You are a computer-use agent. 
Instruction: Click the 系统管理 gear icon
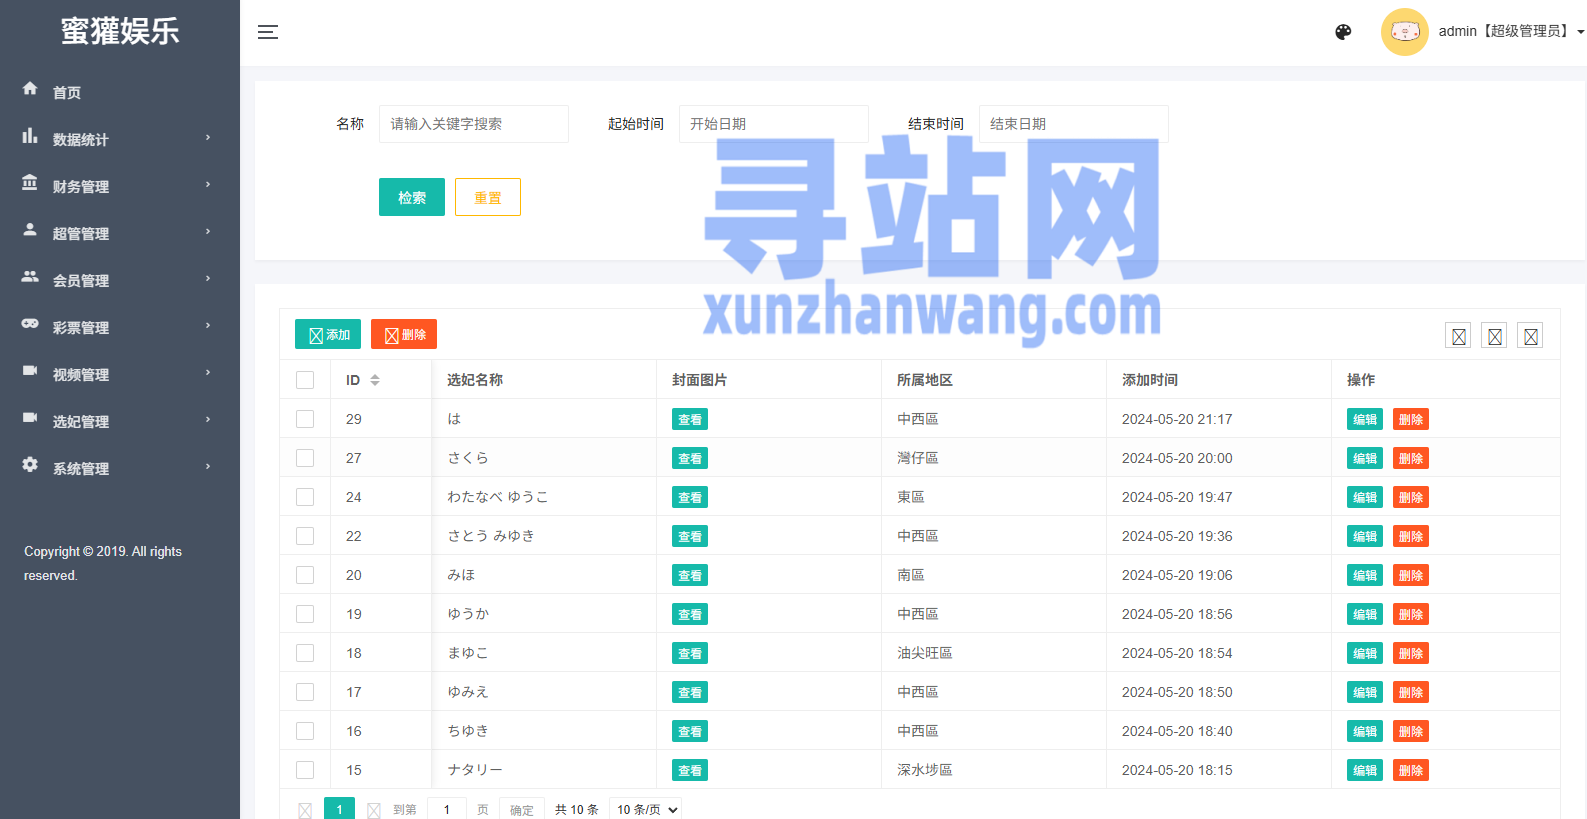point(30,465)
